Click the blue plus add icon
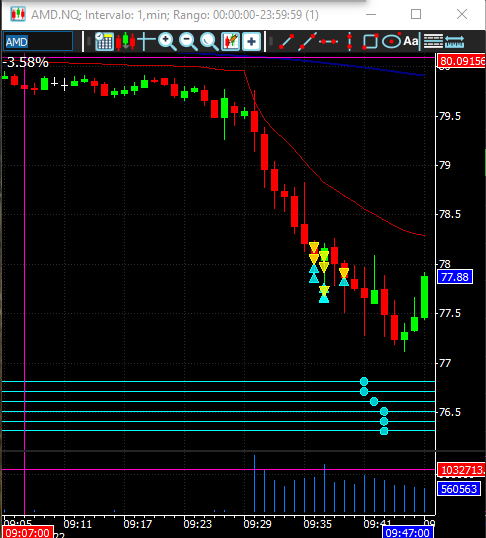This screenshot has height=538, width=486. coord(252,42)
